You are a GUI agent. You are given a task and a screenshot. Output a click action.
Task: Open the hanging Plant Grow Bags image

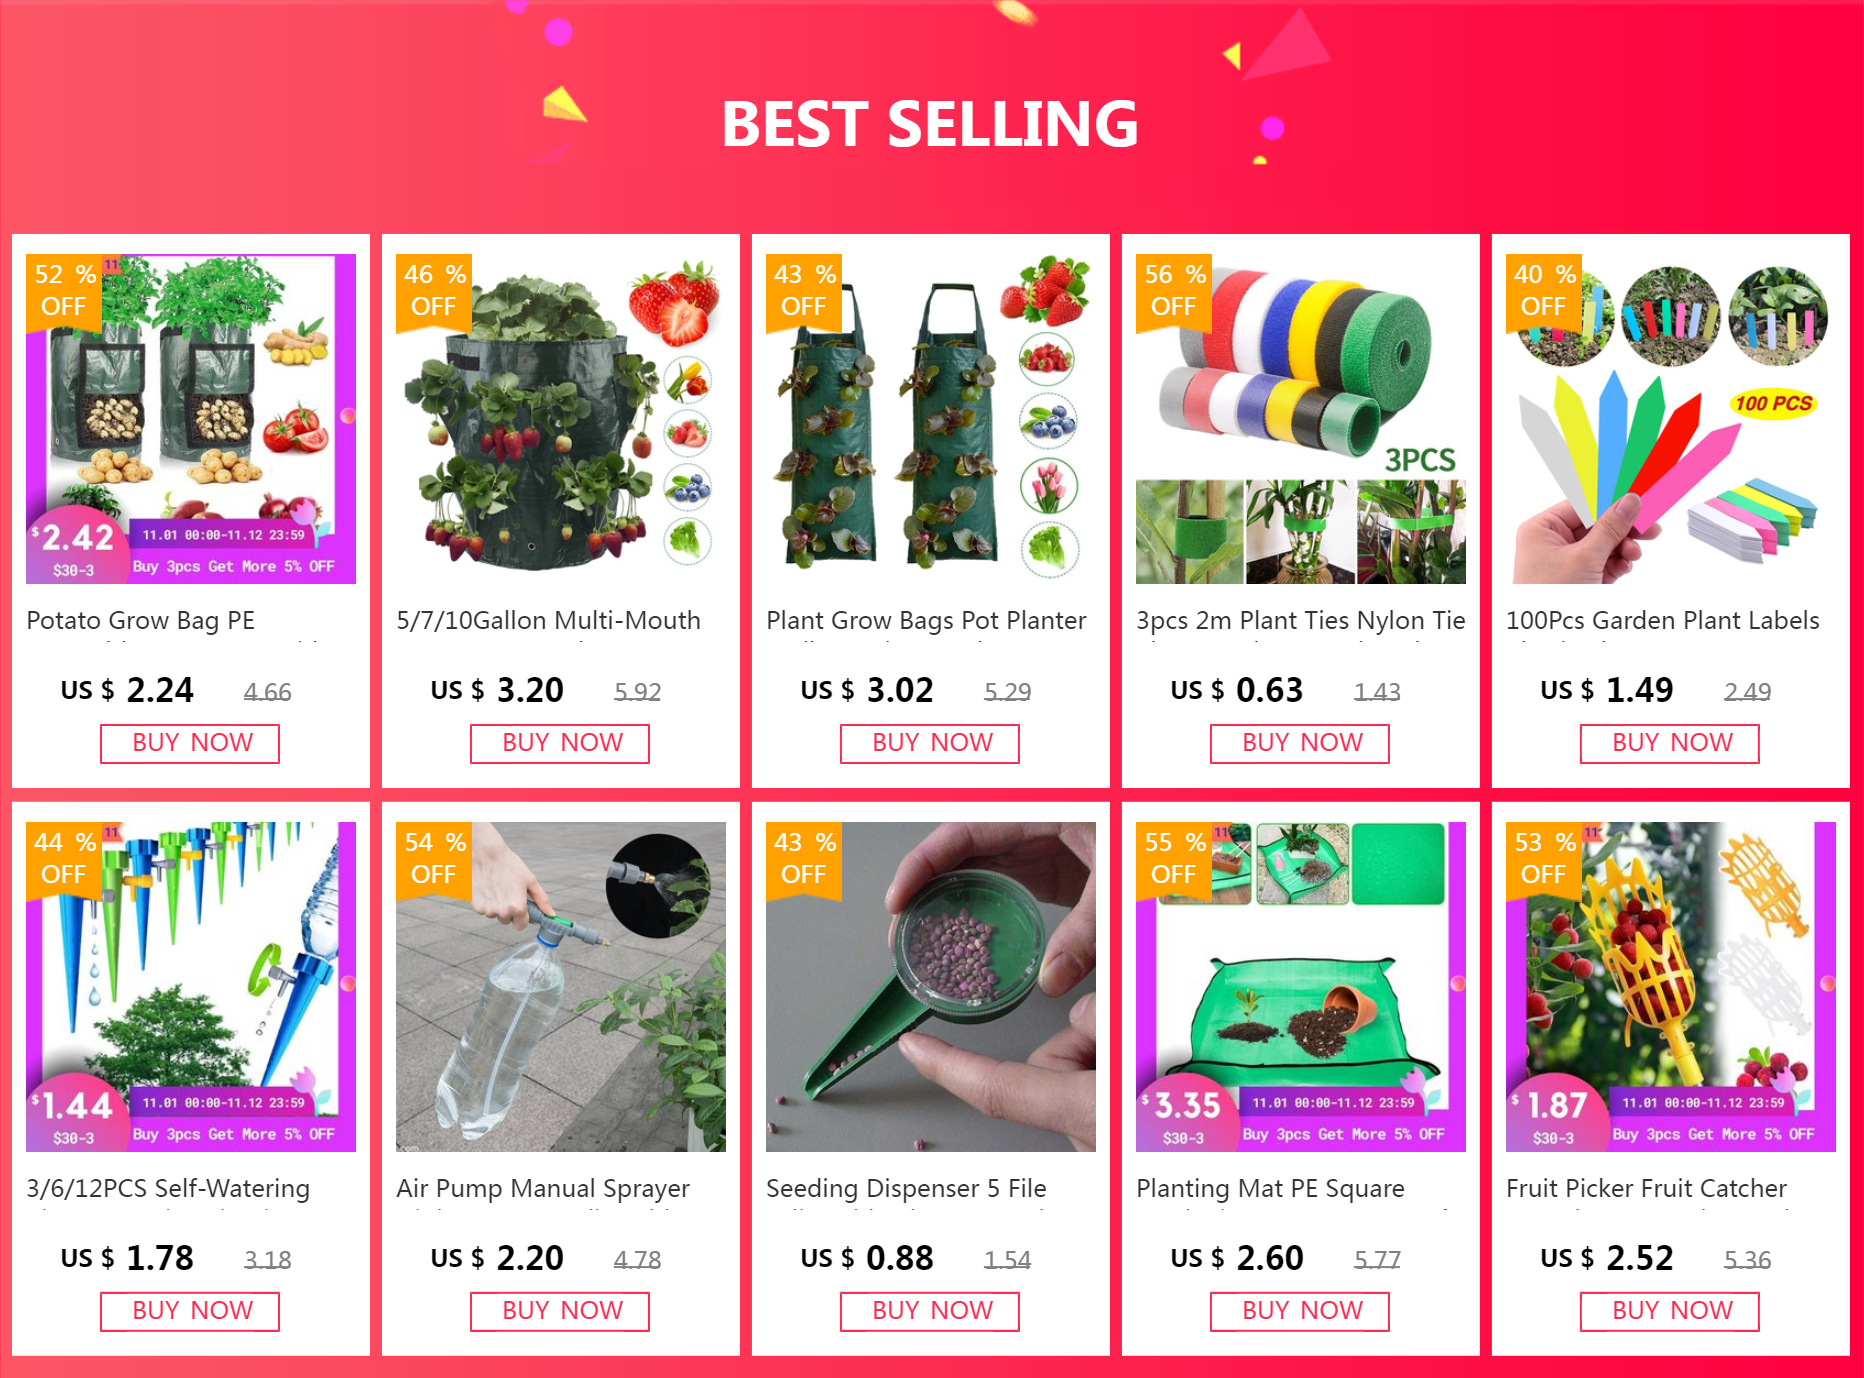click(x=931, y=419)
